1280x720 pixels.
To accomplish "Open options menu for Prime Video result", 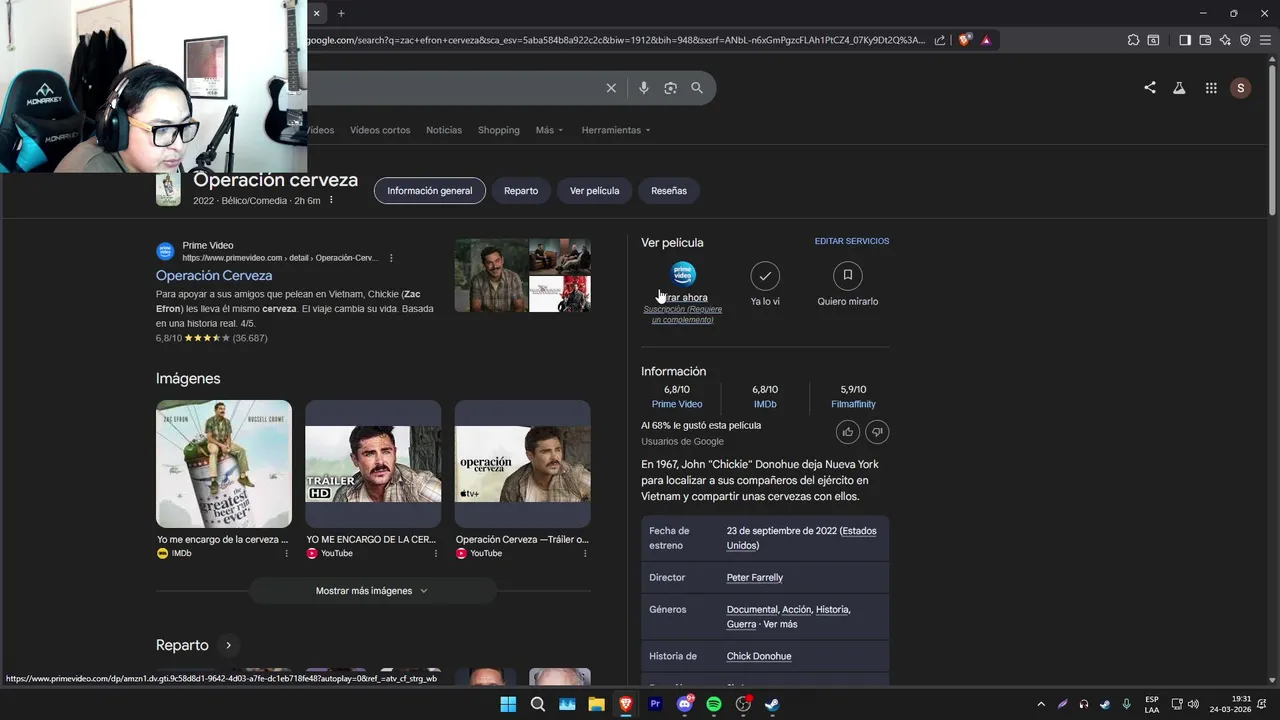I will (x=391, y=258).
